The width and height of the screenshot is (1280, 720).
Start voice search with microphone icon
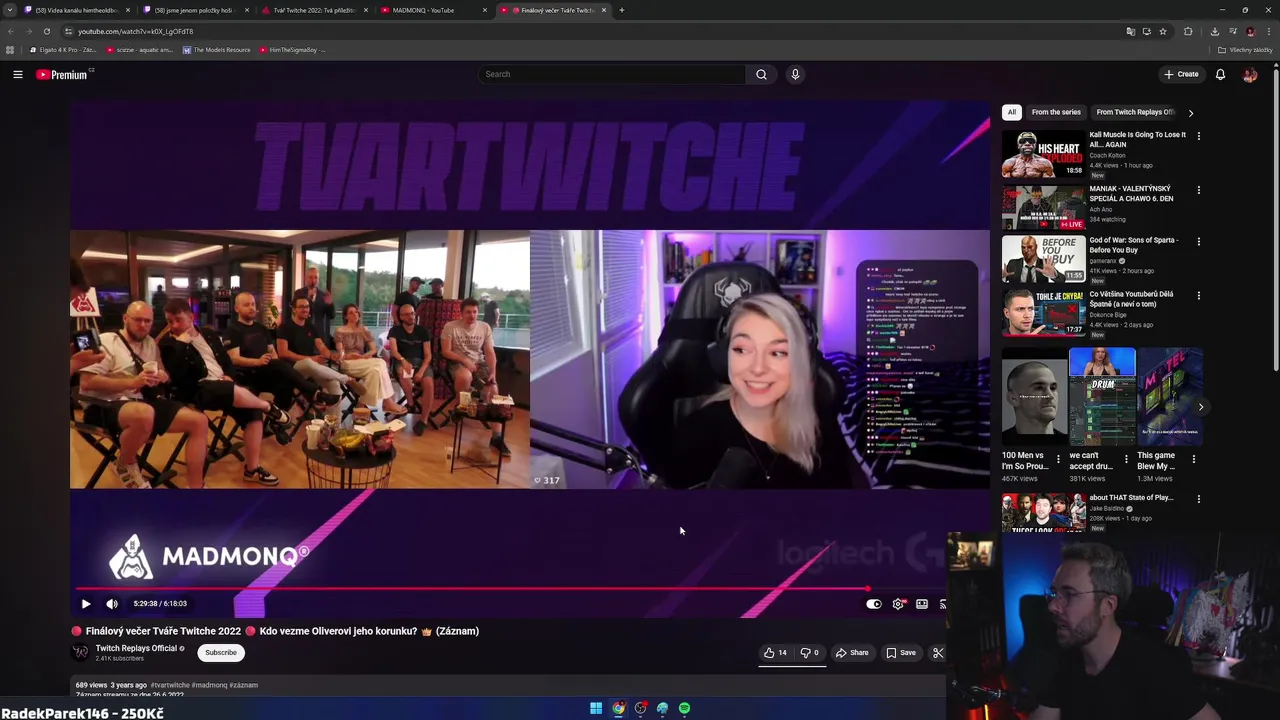(x=795, y=74)
